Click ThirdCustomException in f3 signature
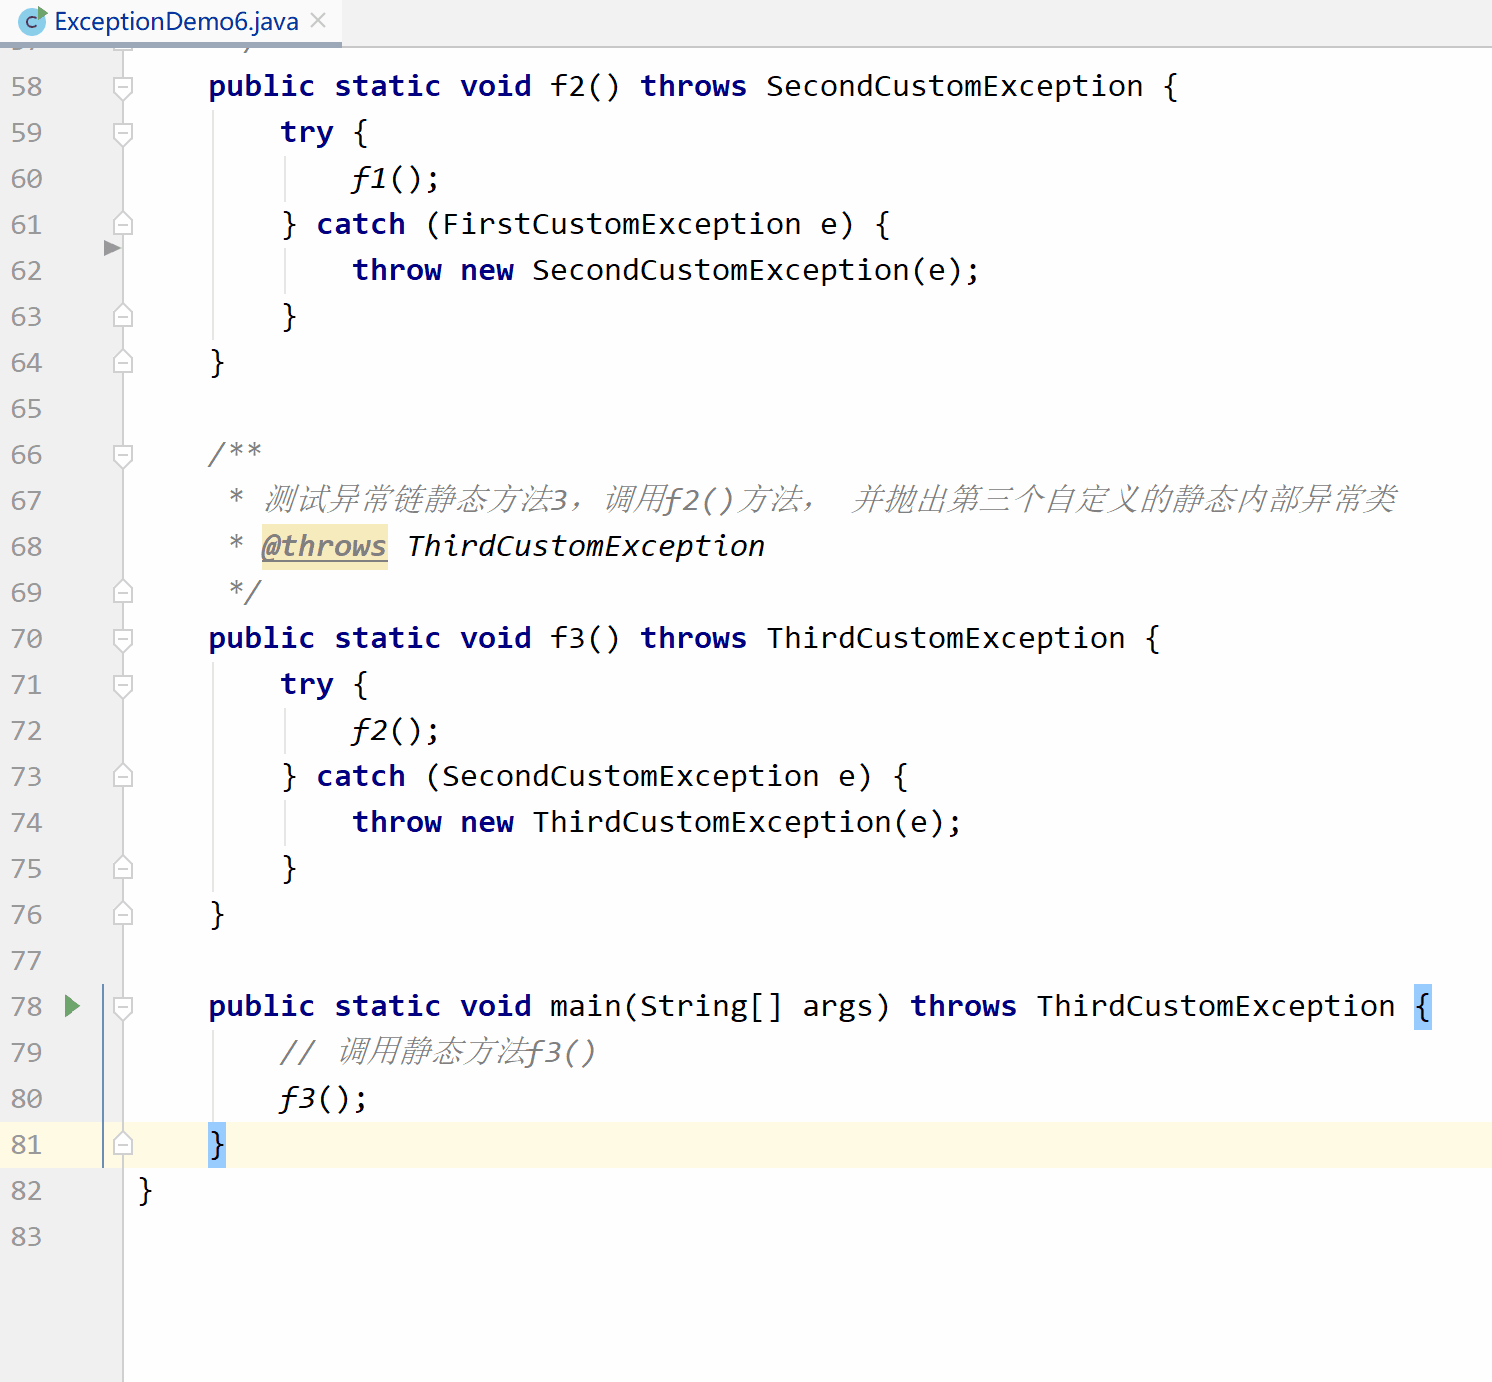The width and height of the screenshot is (1492, 1382). (x=945, y=638)
